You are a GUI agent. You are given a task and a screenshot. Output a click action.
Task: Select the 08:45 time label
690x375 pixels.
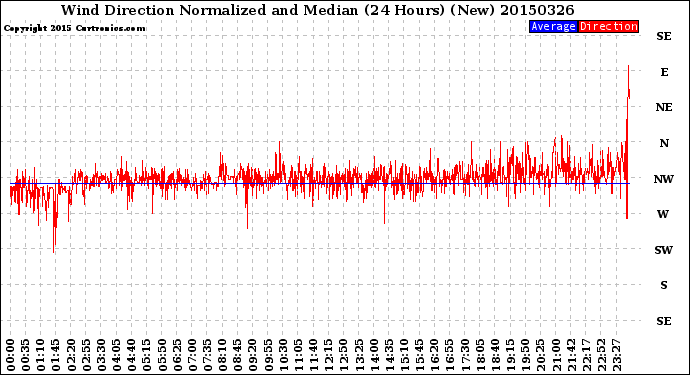click(x=238, y=355)
